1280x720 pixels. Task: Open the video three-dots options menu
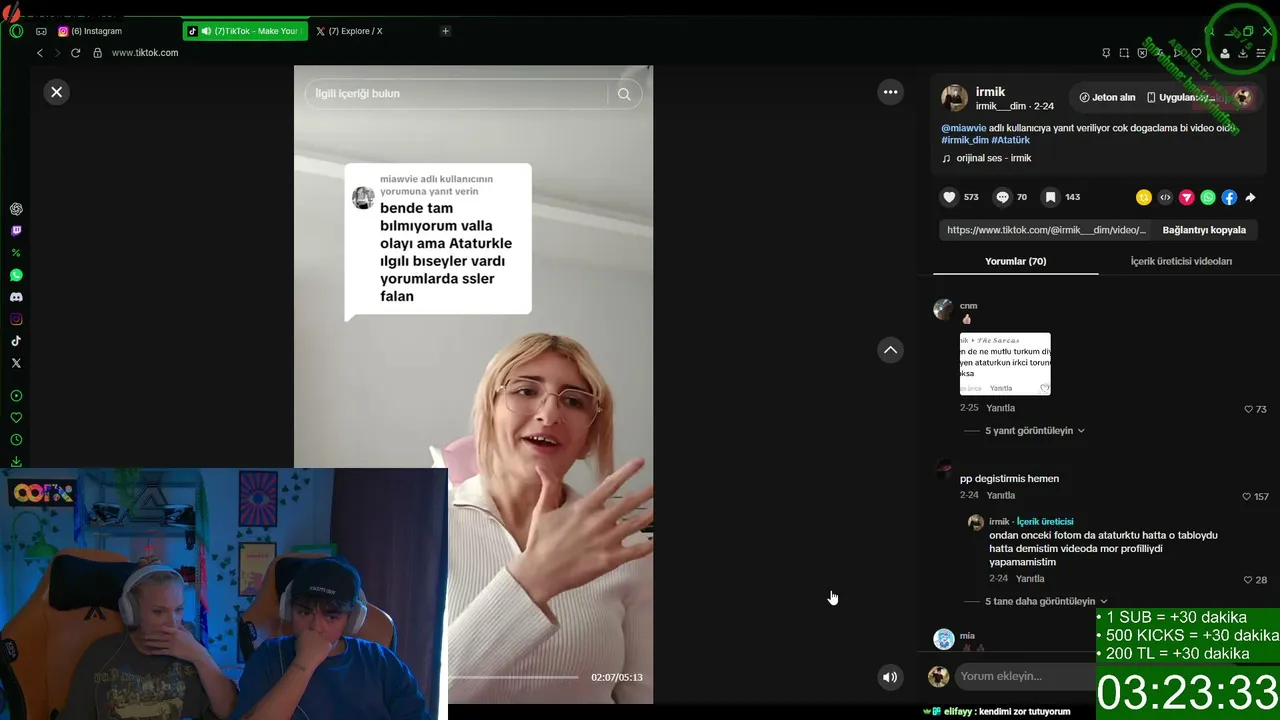[x=890, y=92]
